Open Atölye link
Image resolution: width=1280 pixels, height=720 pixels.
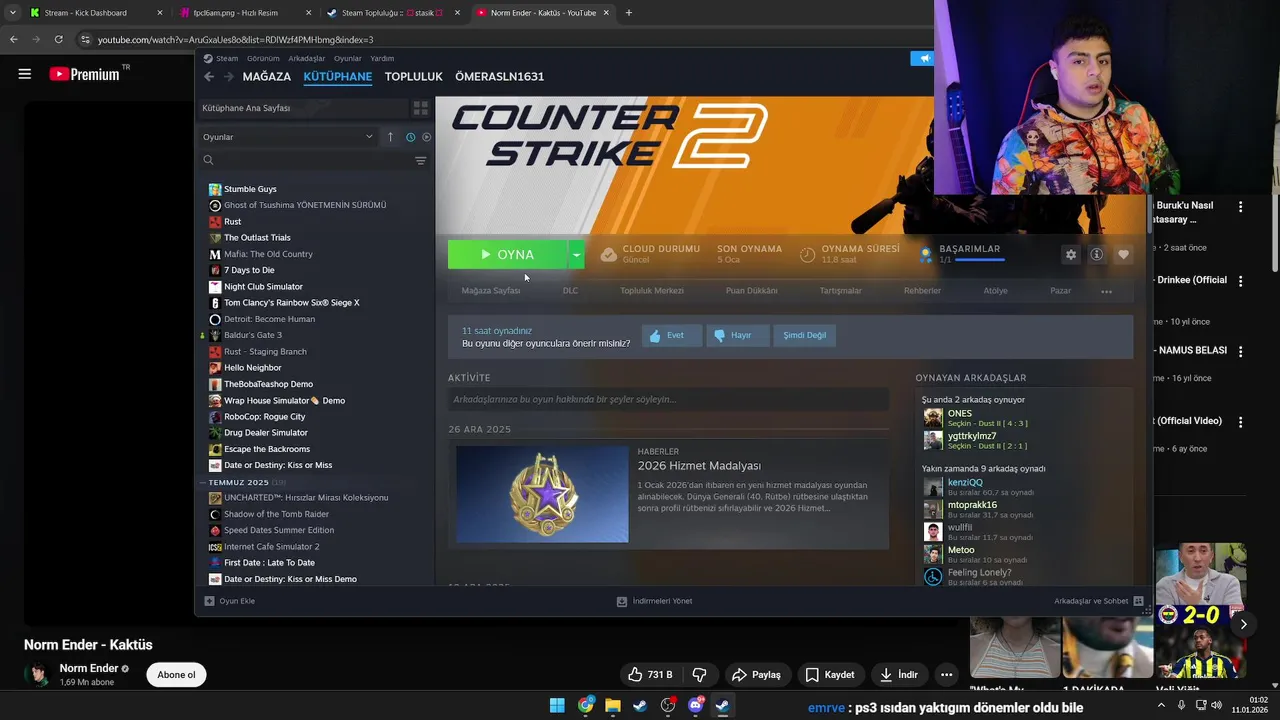(995, 291)
